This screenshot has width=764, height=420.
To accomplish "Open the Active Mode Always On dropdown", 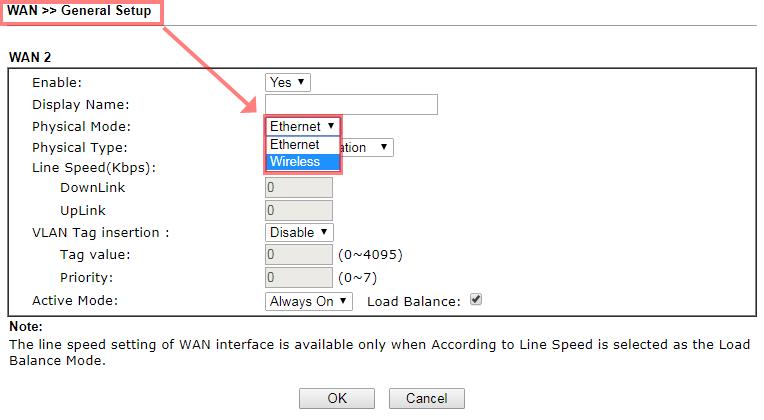I will [309, 300].
